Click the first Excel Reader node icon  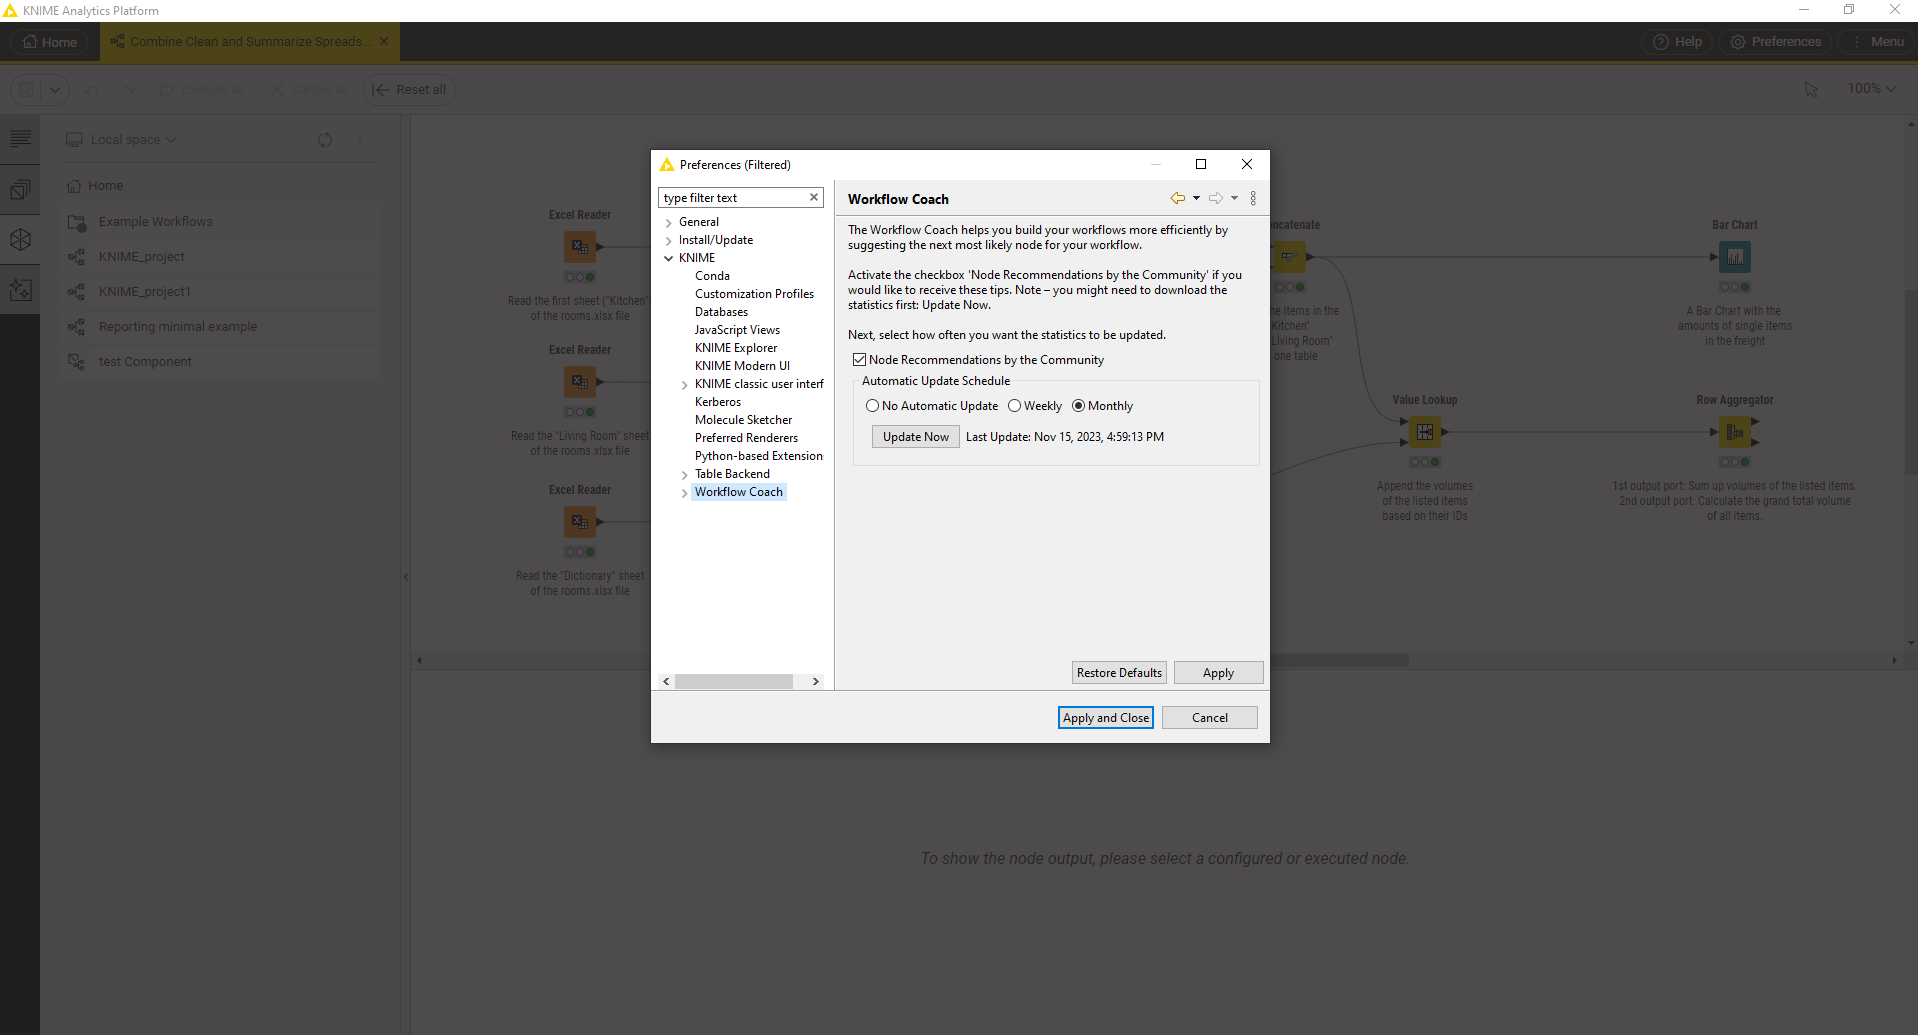(x=580, y=246)
